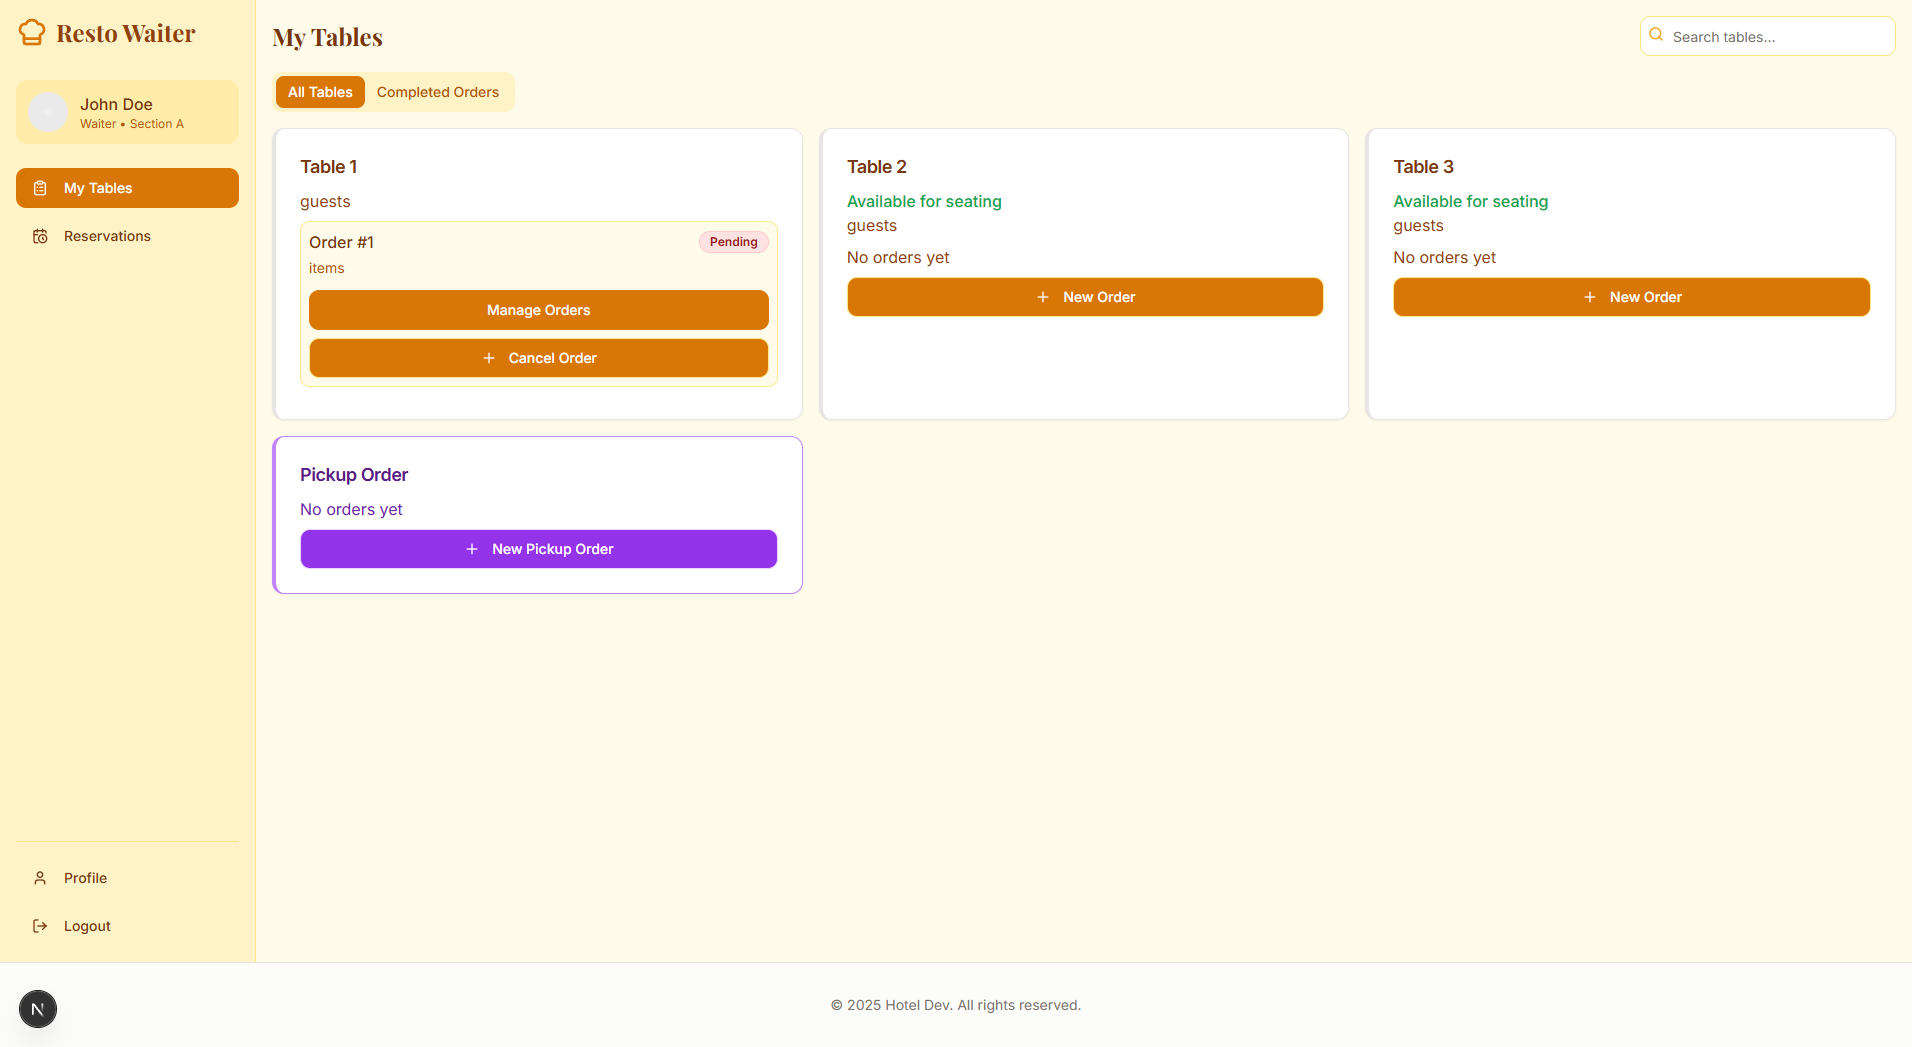The image size is (1912, 1047).
Task: Select the clipboard icon beside My Tables
Action: (39, 187)
